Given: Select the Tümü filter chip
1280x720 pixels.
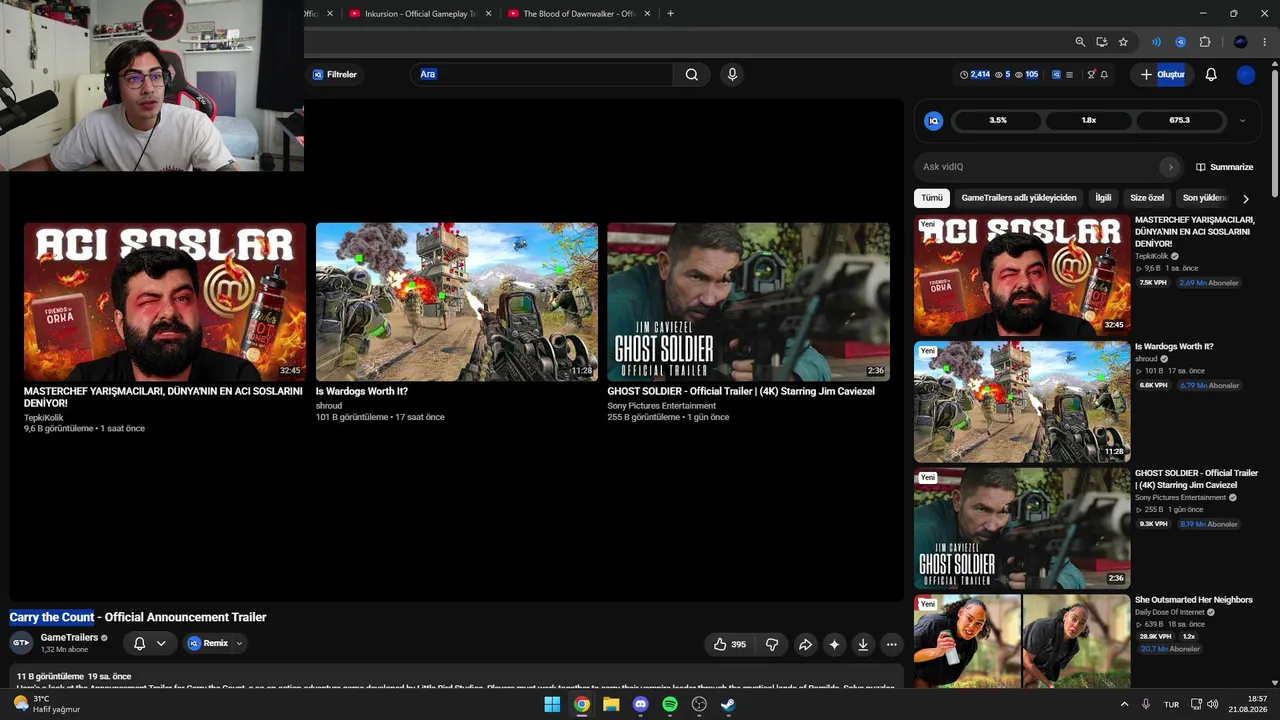Looking at the screenshot, I should pos(932,198).
